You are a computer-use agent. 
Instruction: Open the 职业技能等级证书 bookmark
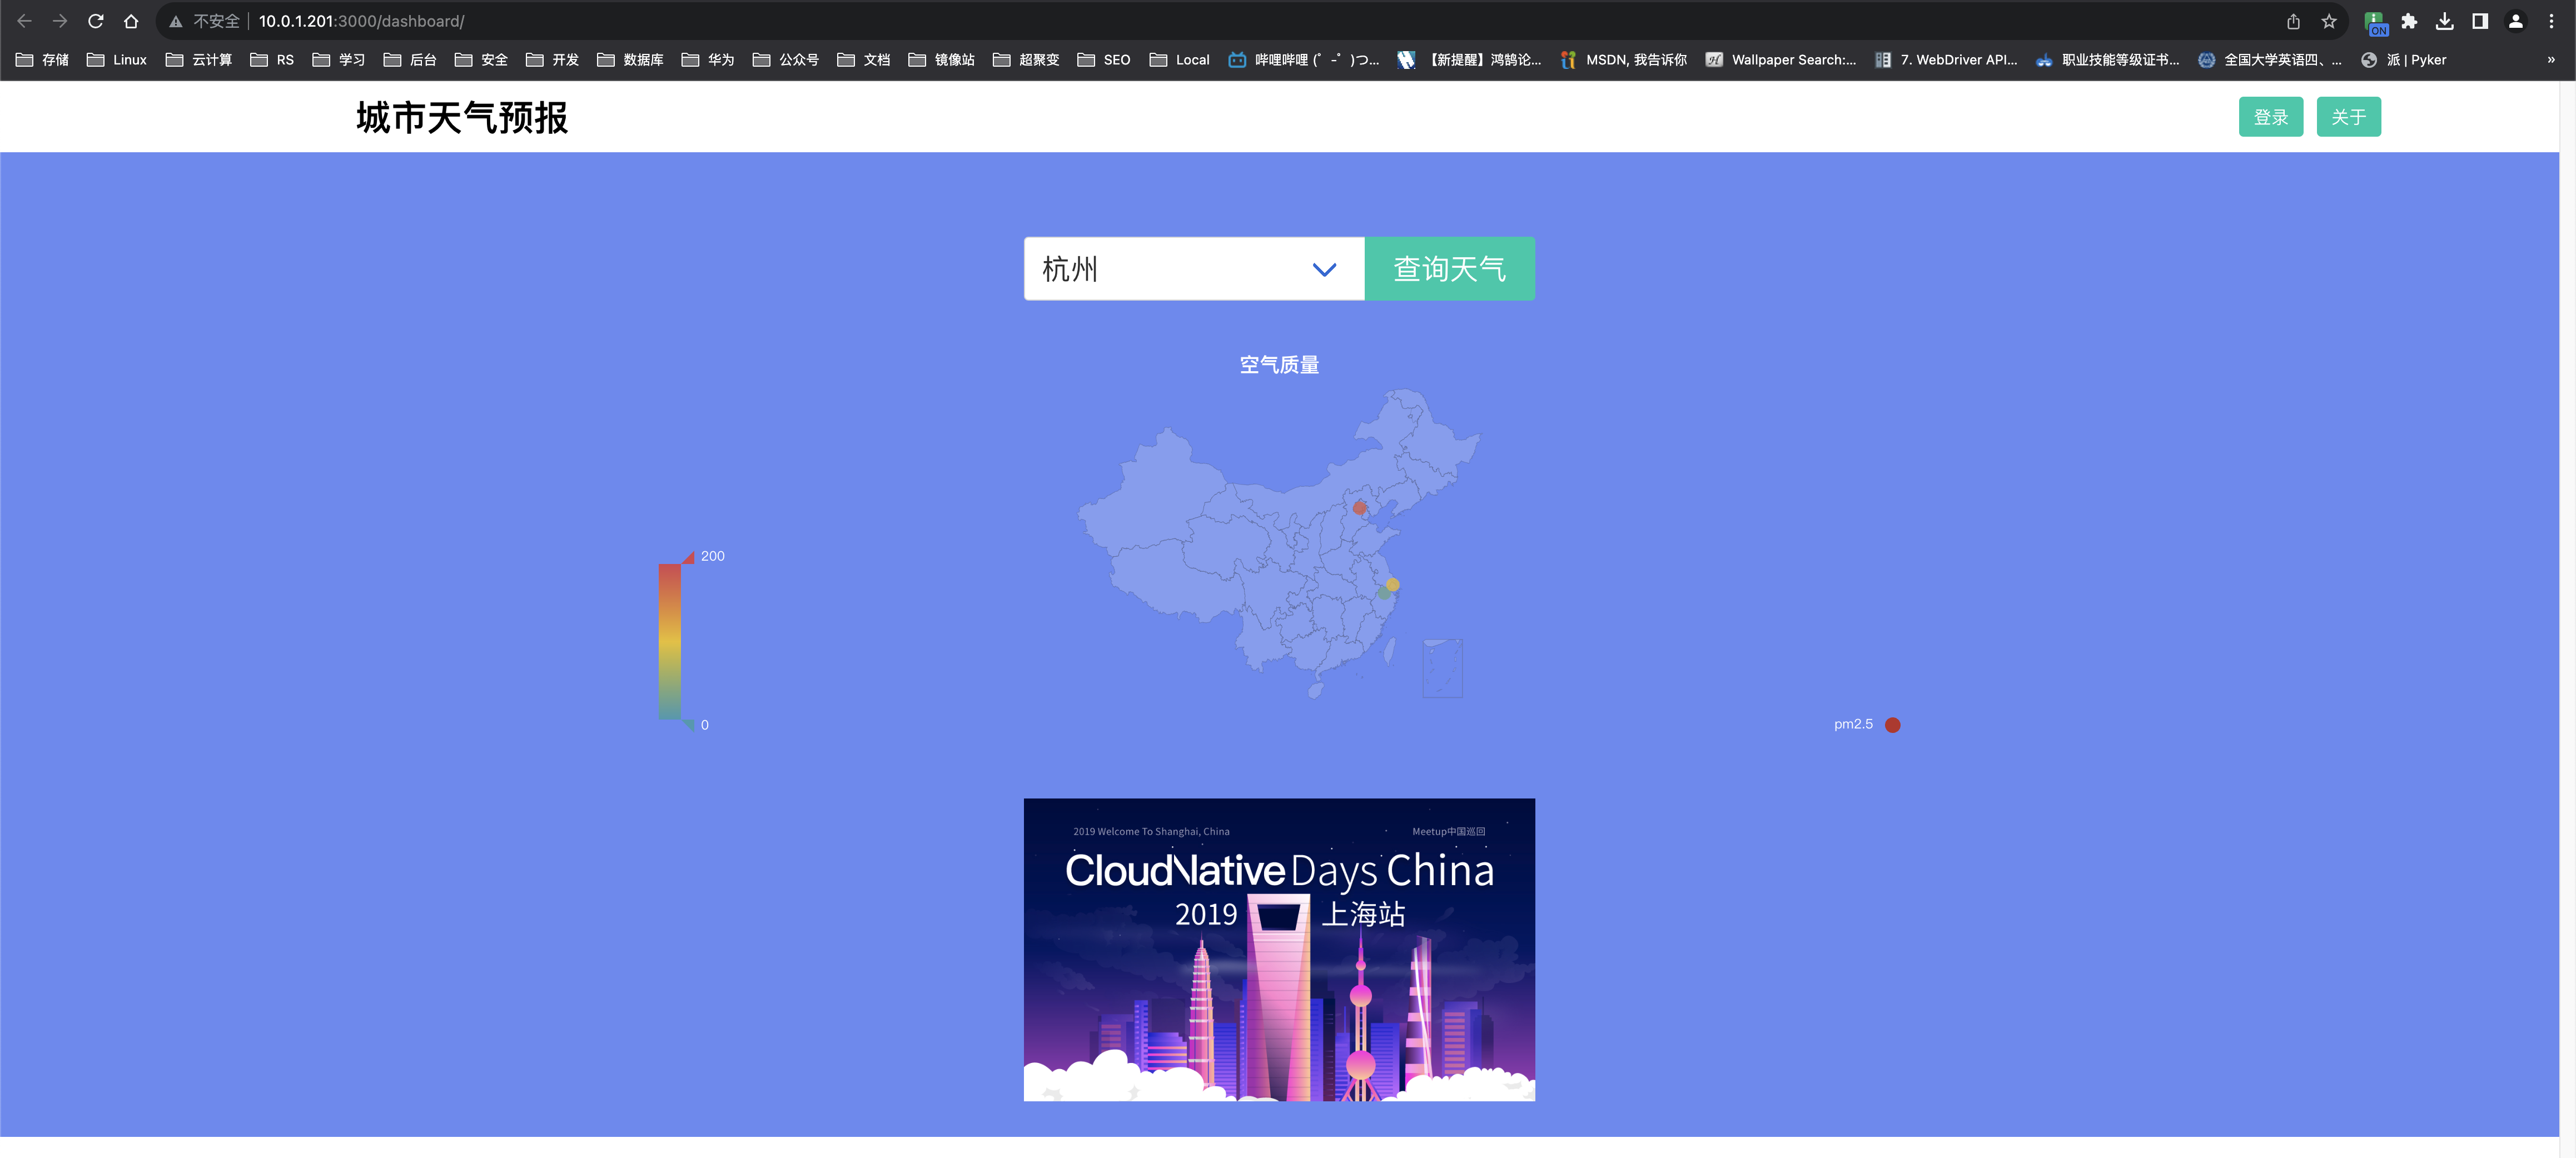(2108, 60)
